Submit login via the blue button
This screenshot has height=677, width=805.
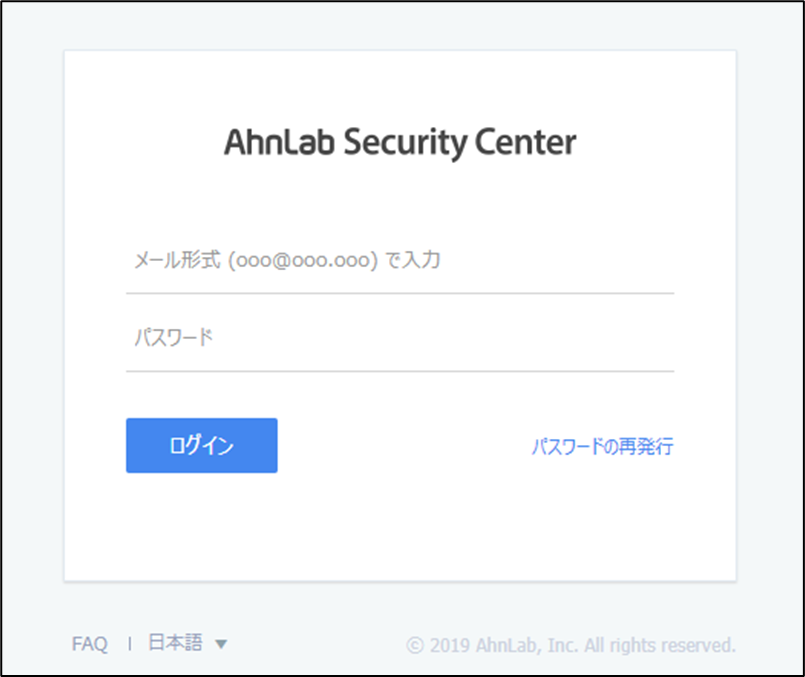200,445
